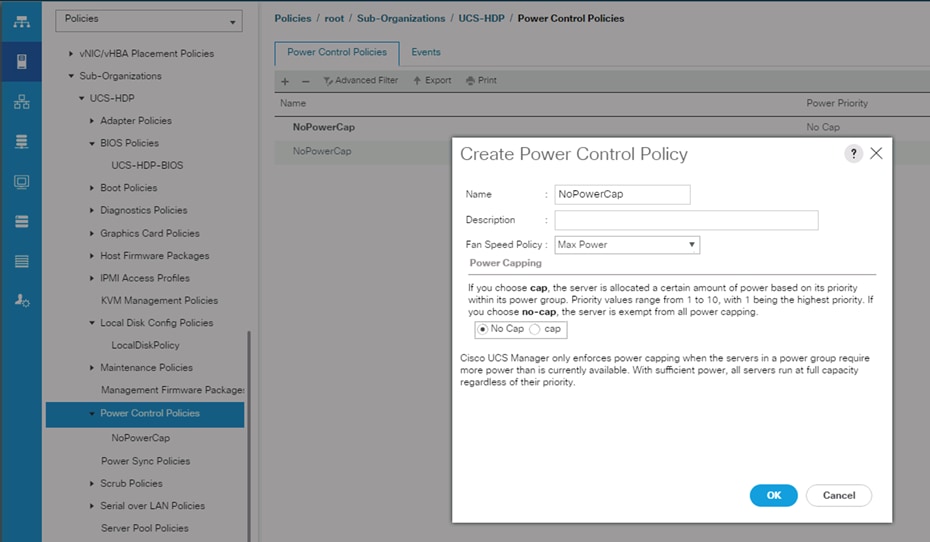The image size is (930, 542).
Task: Click the Name input field
Action: pyautogui.click(x=622, y=195)
